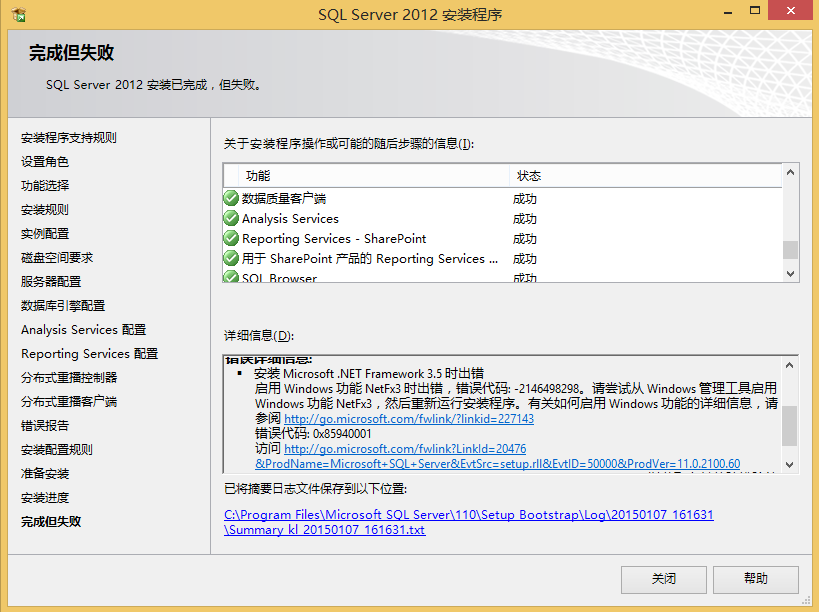819x612 pixels.
Task: Click the green check icon beside 数据质量客户端
Action: tap(231, 198)
